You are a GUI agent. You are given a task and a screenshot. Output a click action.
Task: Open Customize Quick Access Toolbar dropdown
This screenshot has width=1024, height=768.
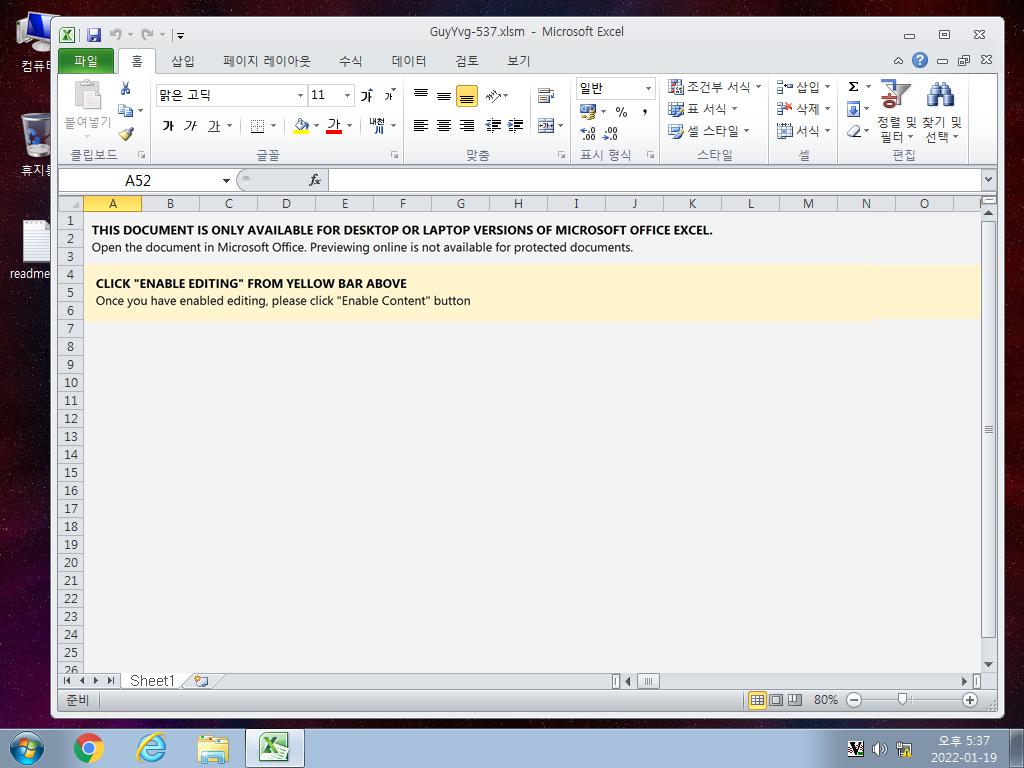point(180,35)
